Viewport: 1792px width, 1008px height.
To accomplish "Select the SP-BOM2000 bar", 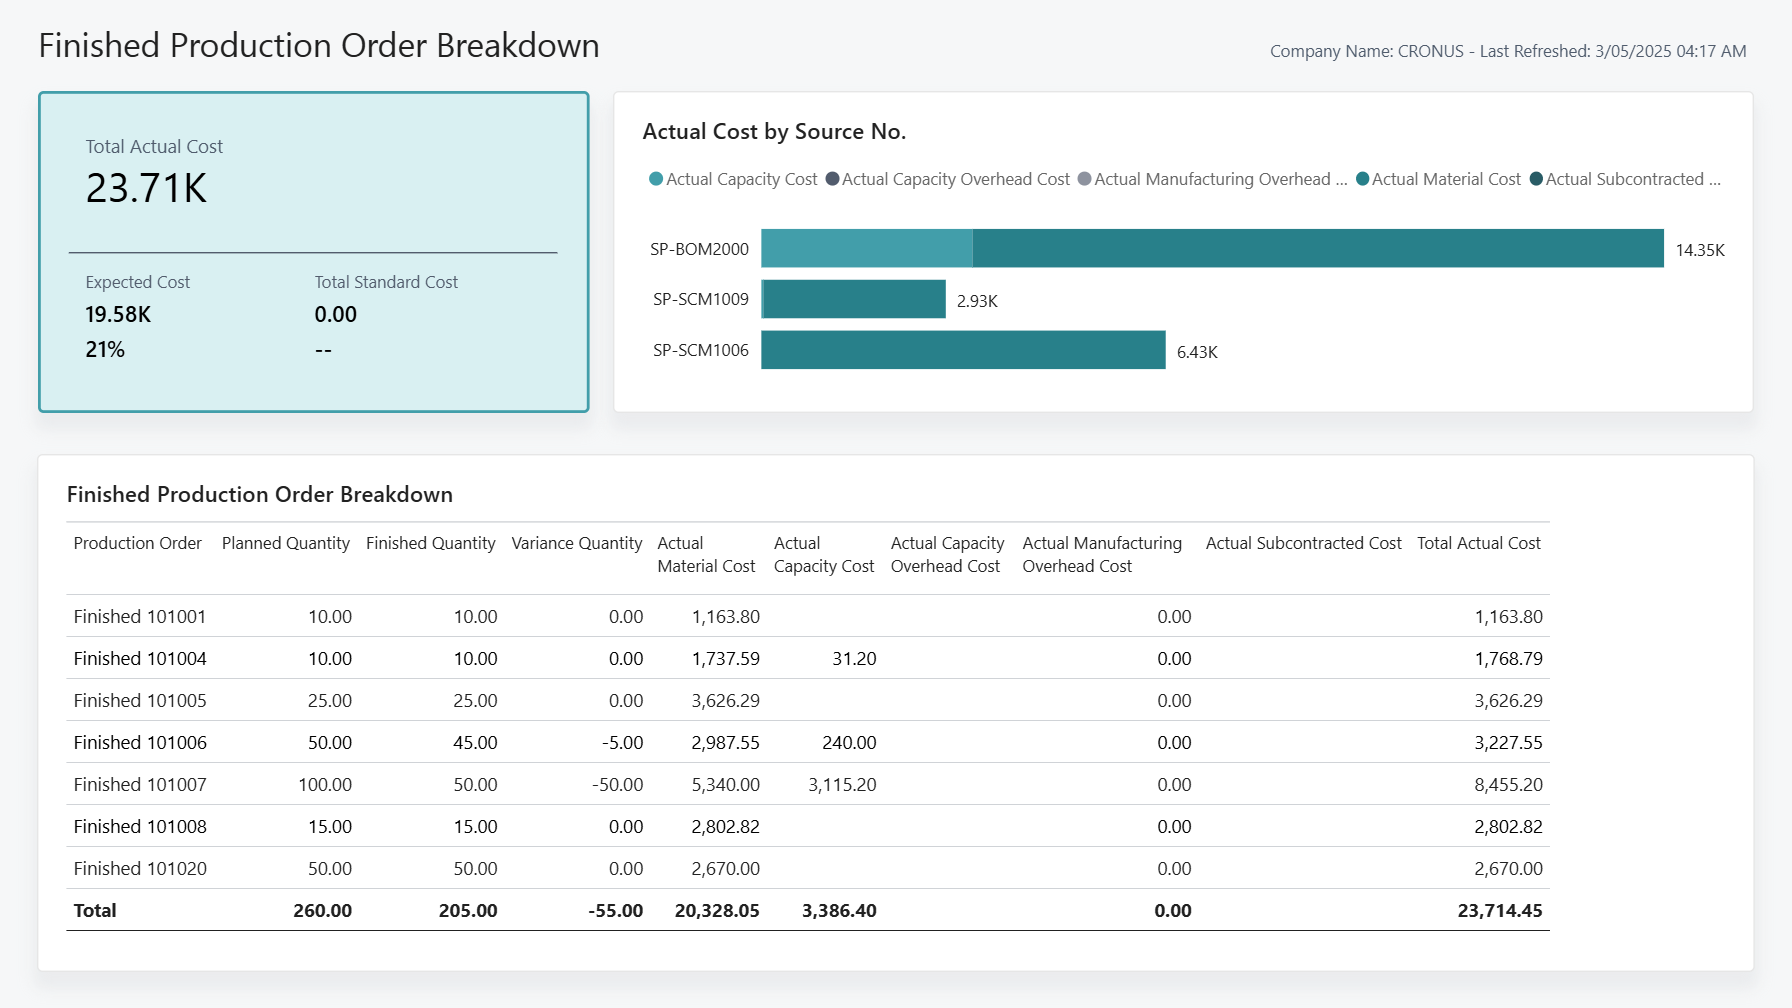I will 1200,249.
